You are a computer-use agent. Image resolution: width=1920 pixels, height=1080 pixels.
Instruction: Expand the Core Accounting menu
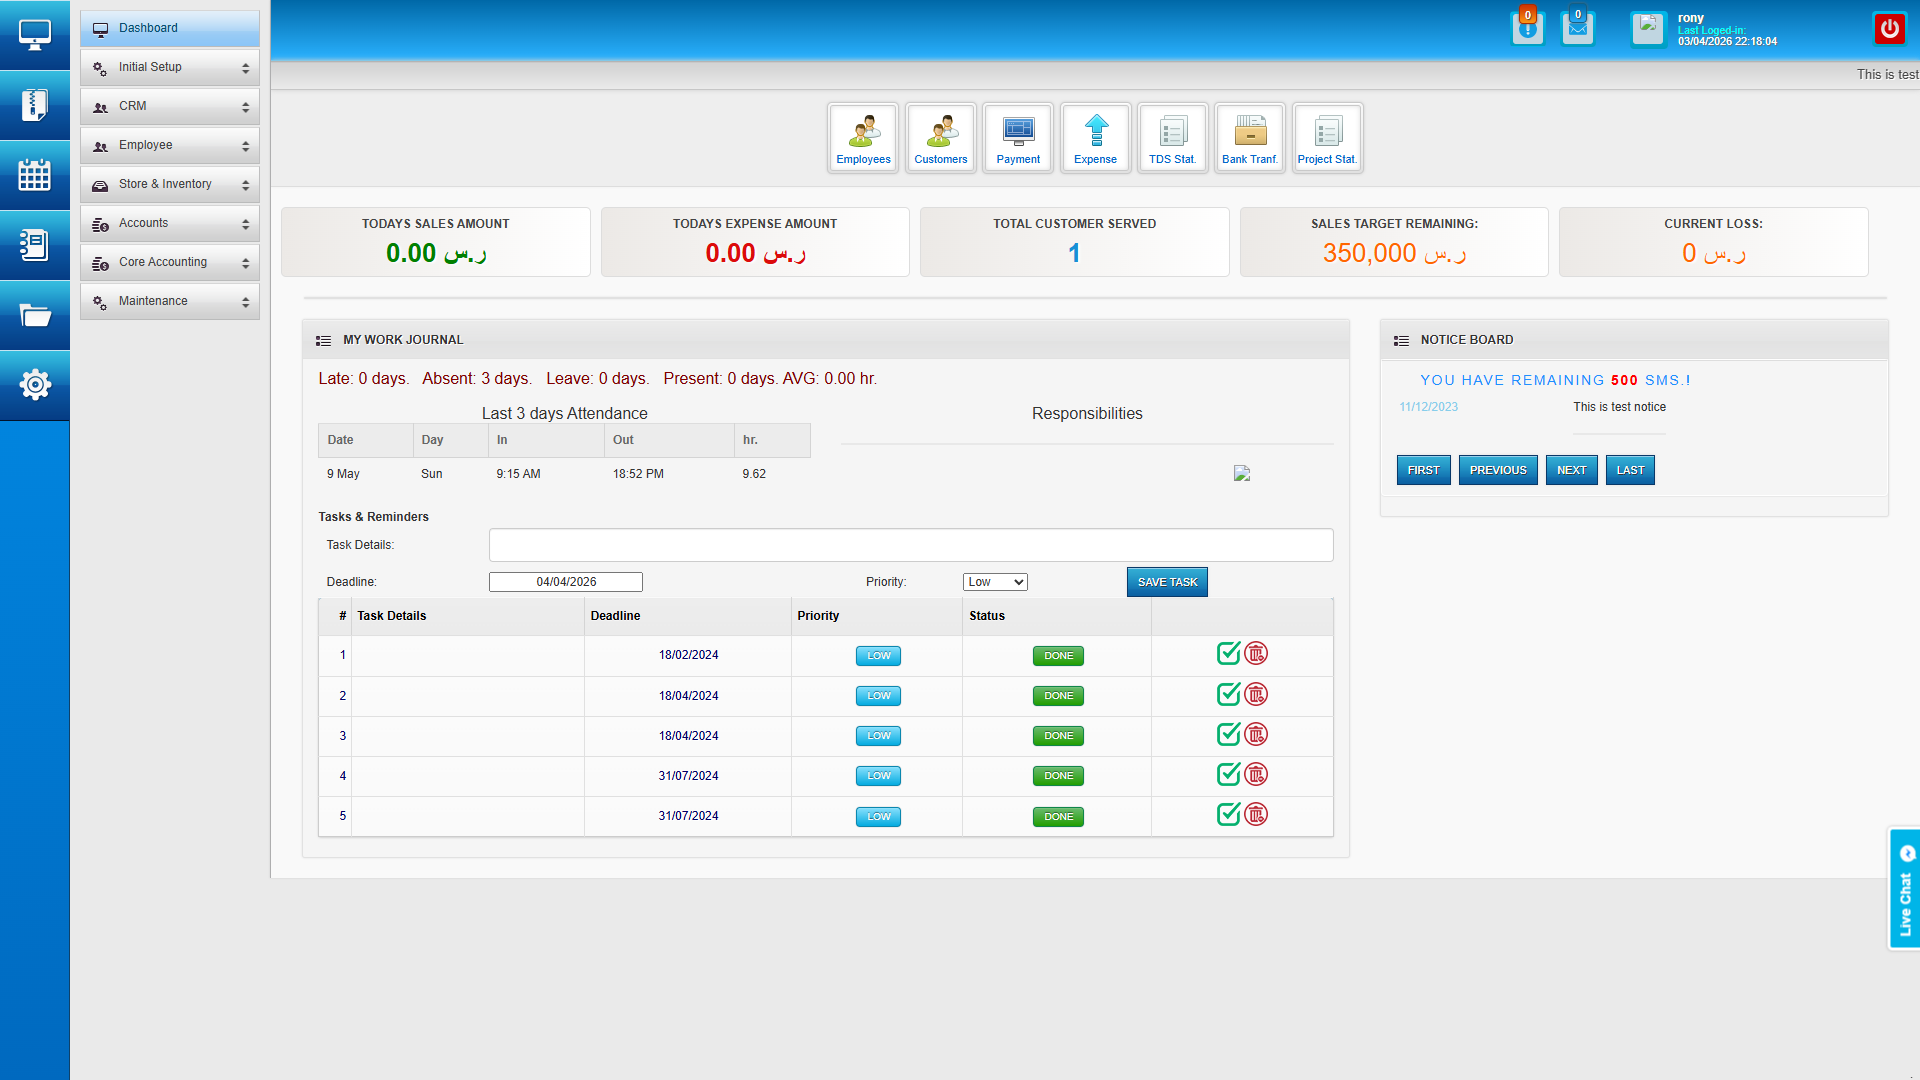170,262
